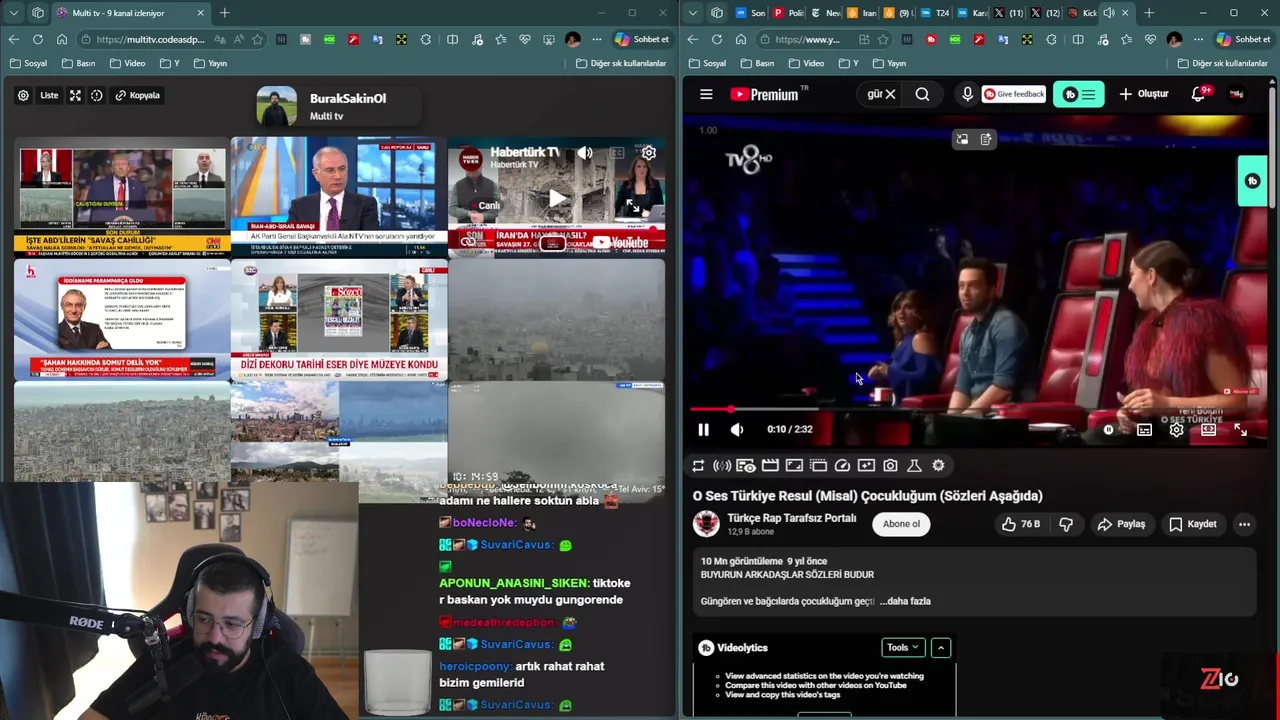Mute the Habertürk TV tile speaker icon
This screenshot has height=720, width=1280.
[585, 153]
